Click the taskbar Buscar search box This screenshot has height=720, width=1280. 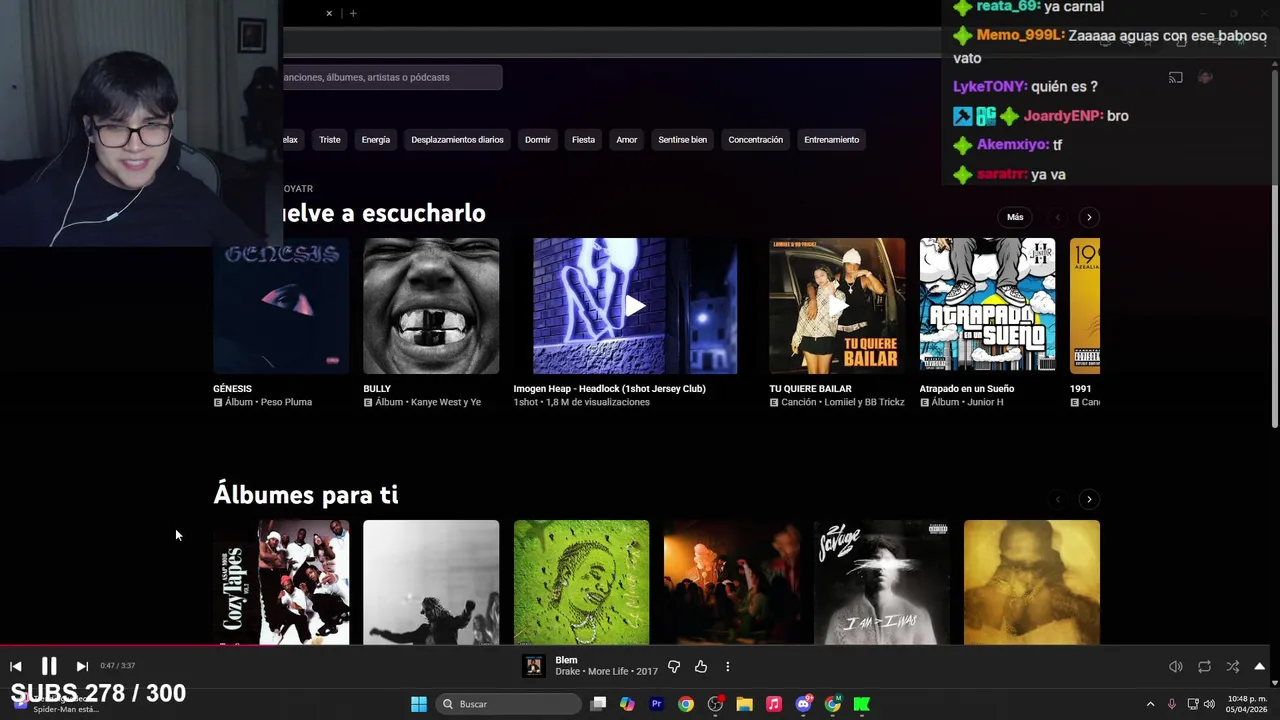click(510, 704)
